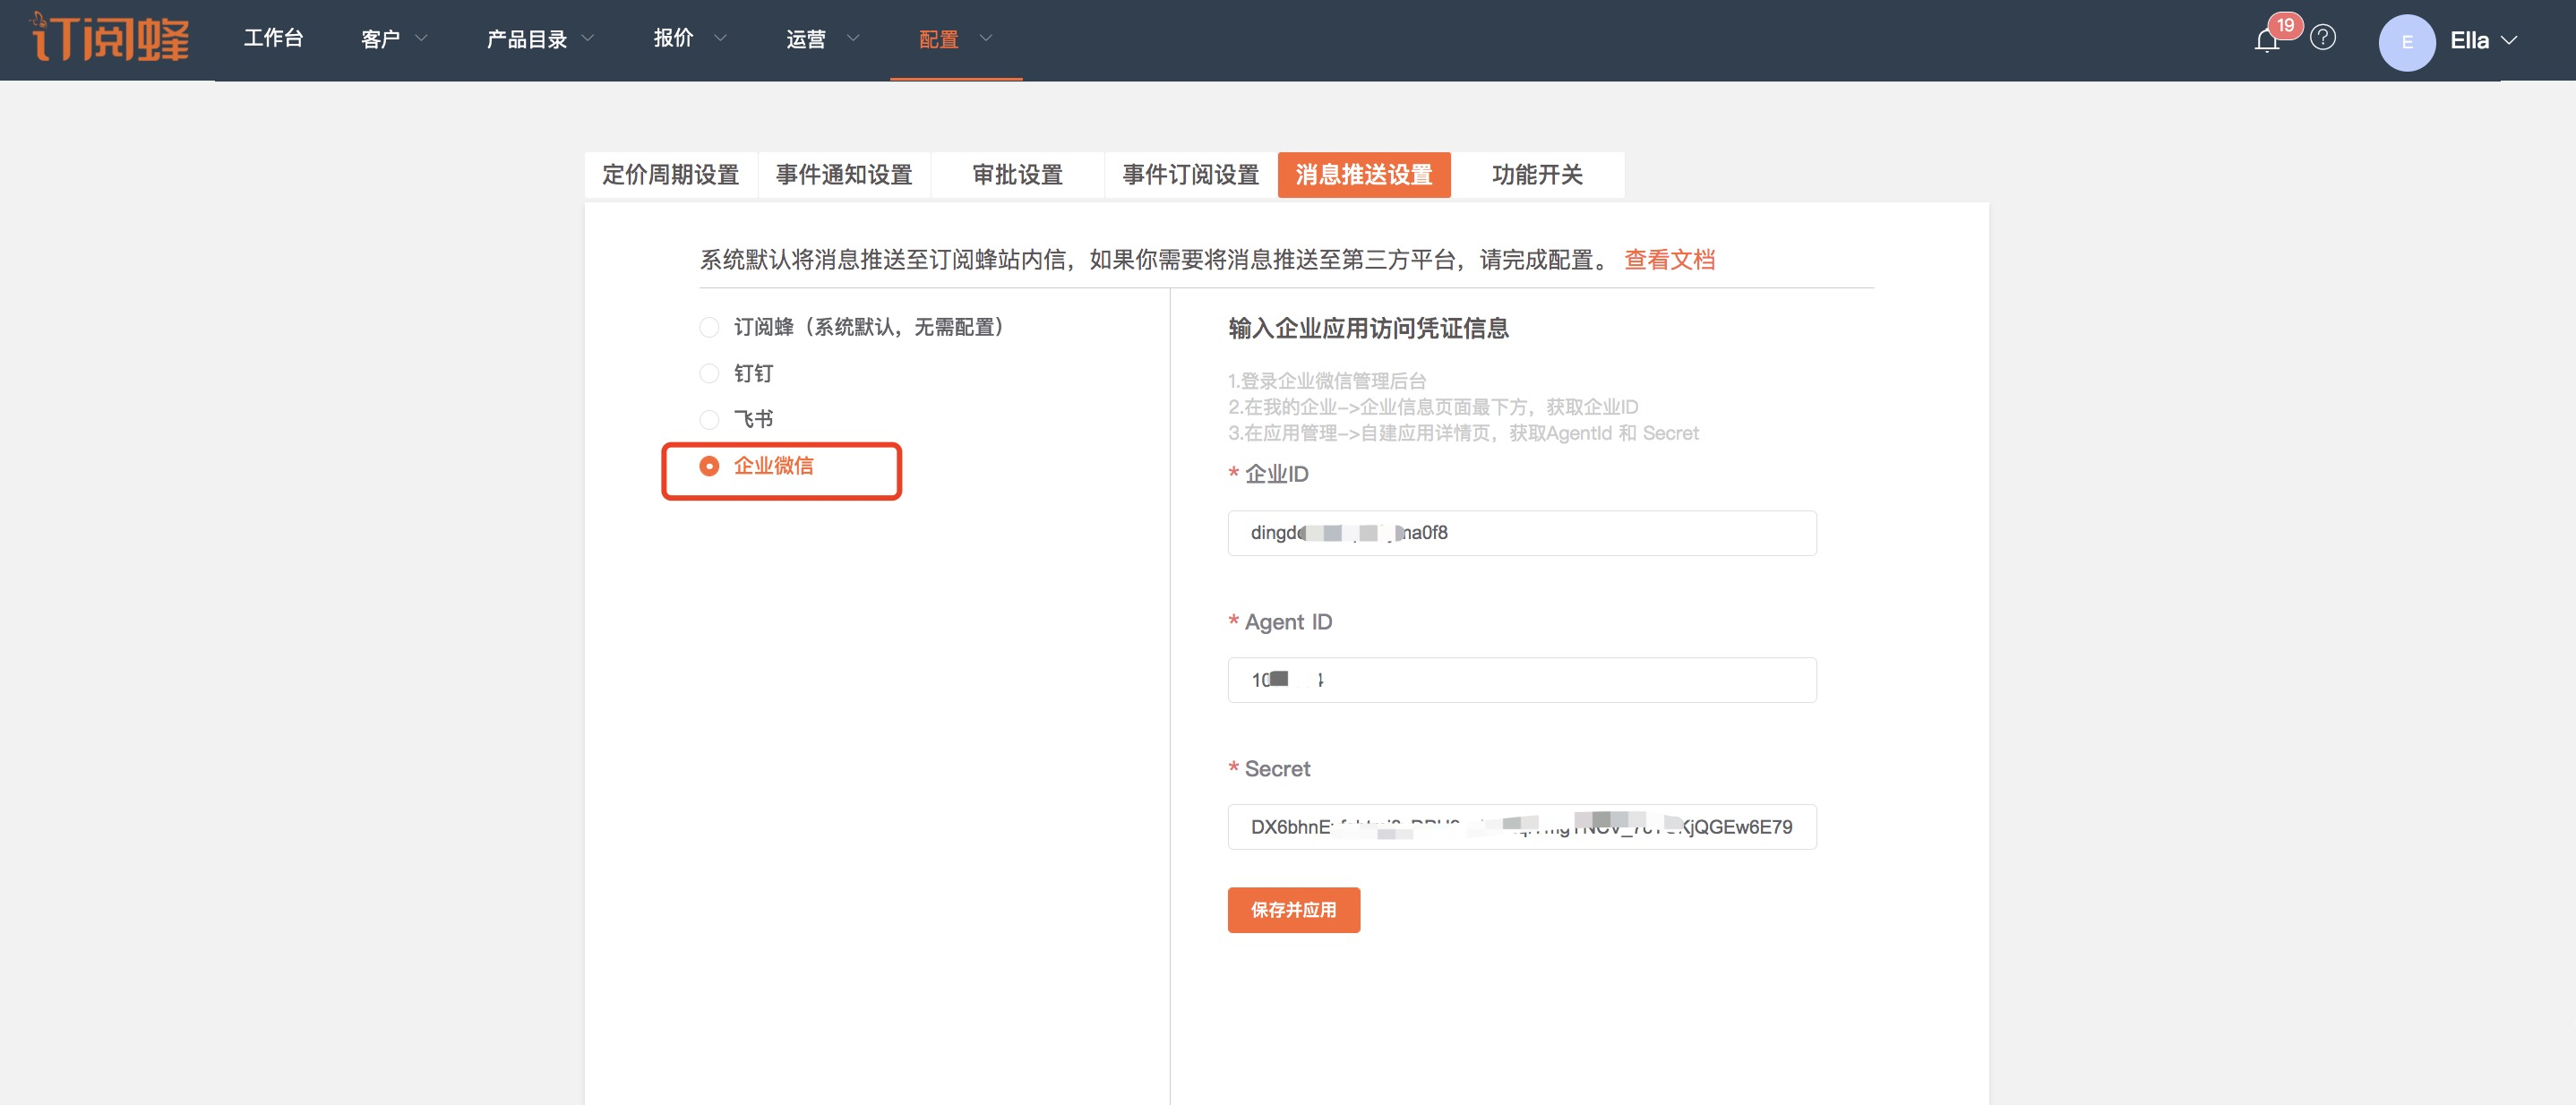Image resolution: width=2576 pixels, height=1105 pixels.
Task: Click the help question mark icon
Action: pos(2323,38)
